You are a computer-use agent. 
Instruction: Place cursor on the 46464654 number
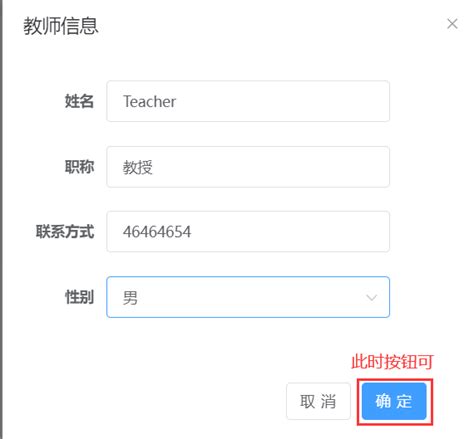tap(157, 232)
